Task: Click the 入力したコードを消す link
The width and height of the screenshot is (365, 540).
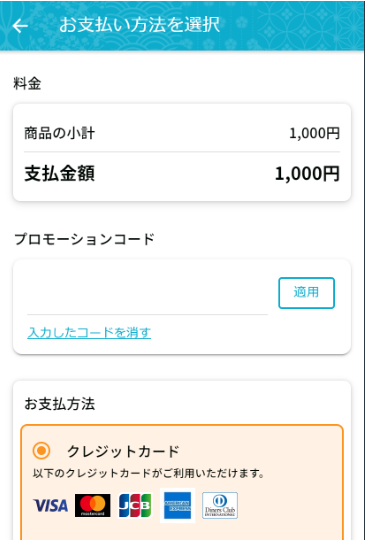Action: click(x=89, y=333)
